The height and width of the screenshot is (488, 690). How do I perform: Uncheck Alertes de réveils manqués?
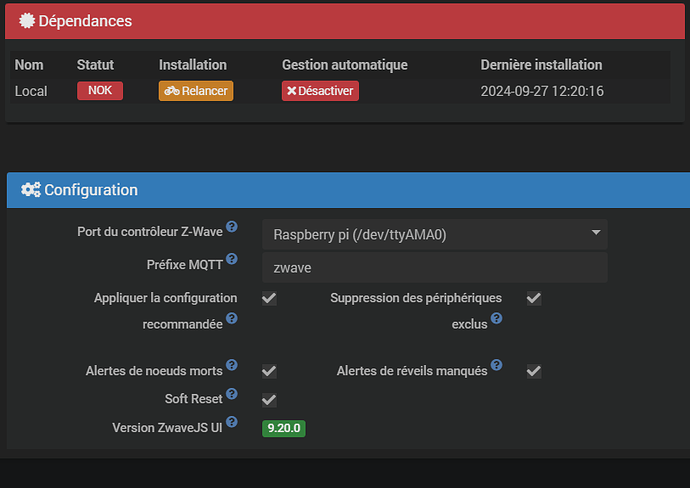coord(534,371)
